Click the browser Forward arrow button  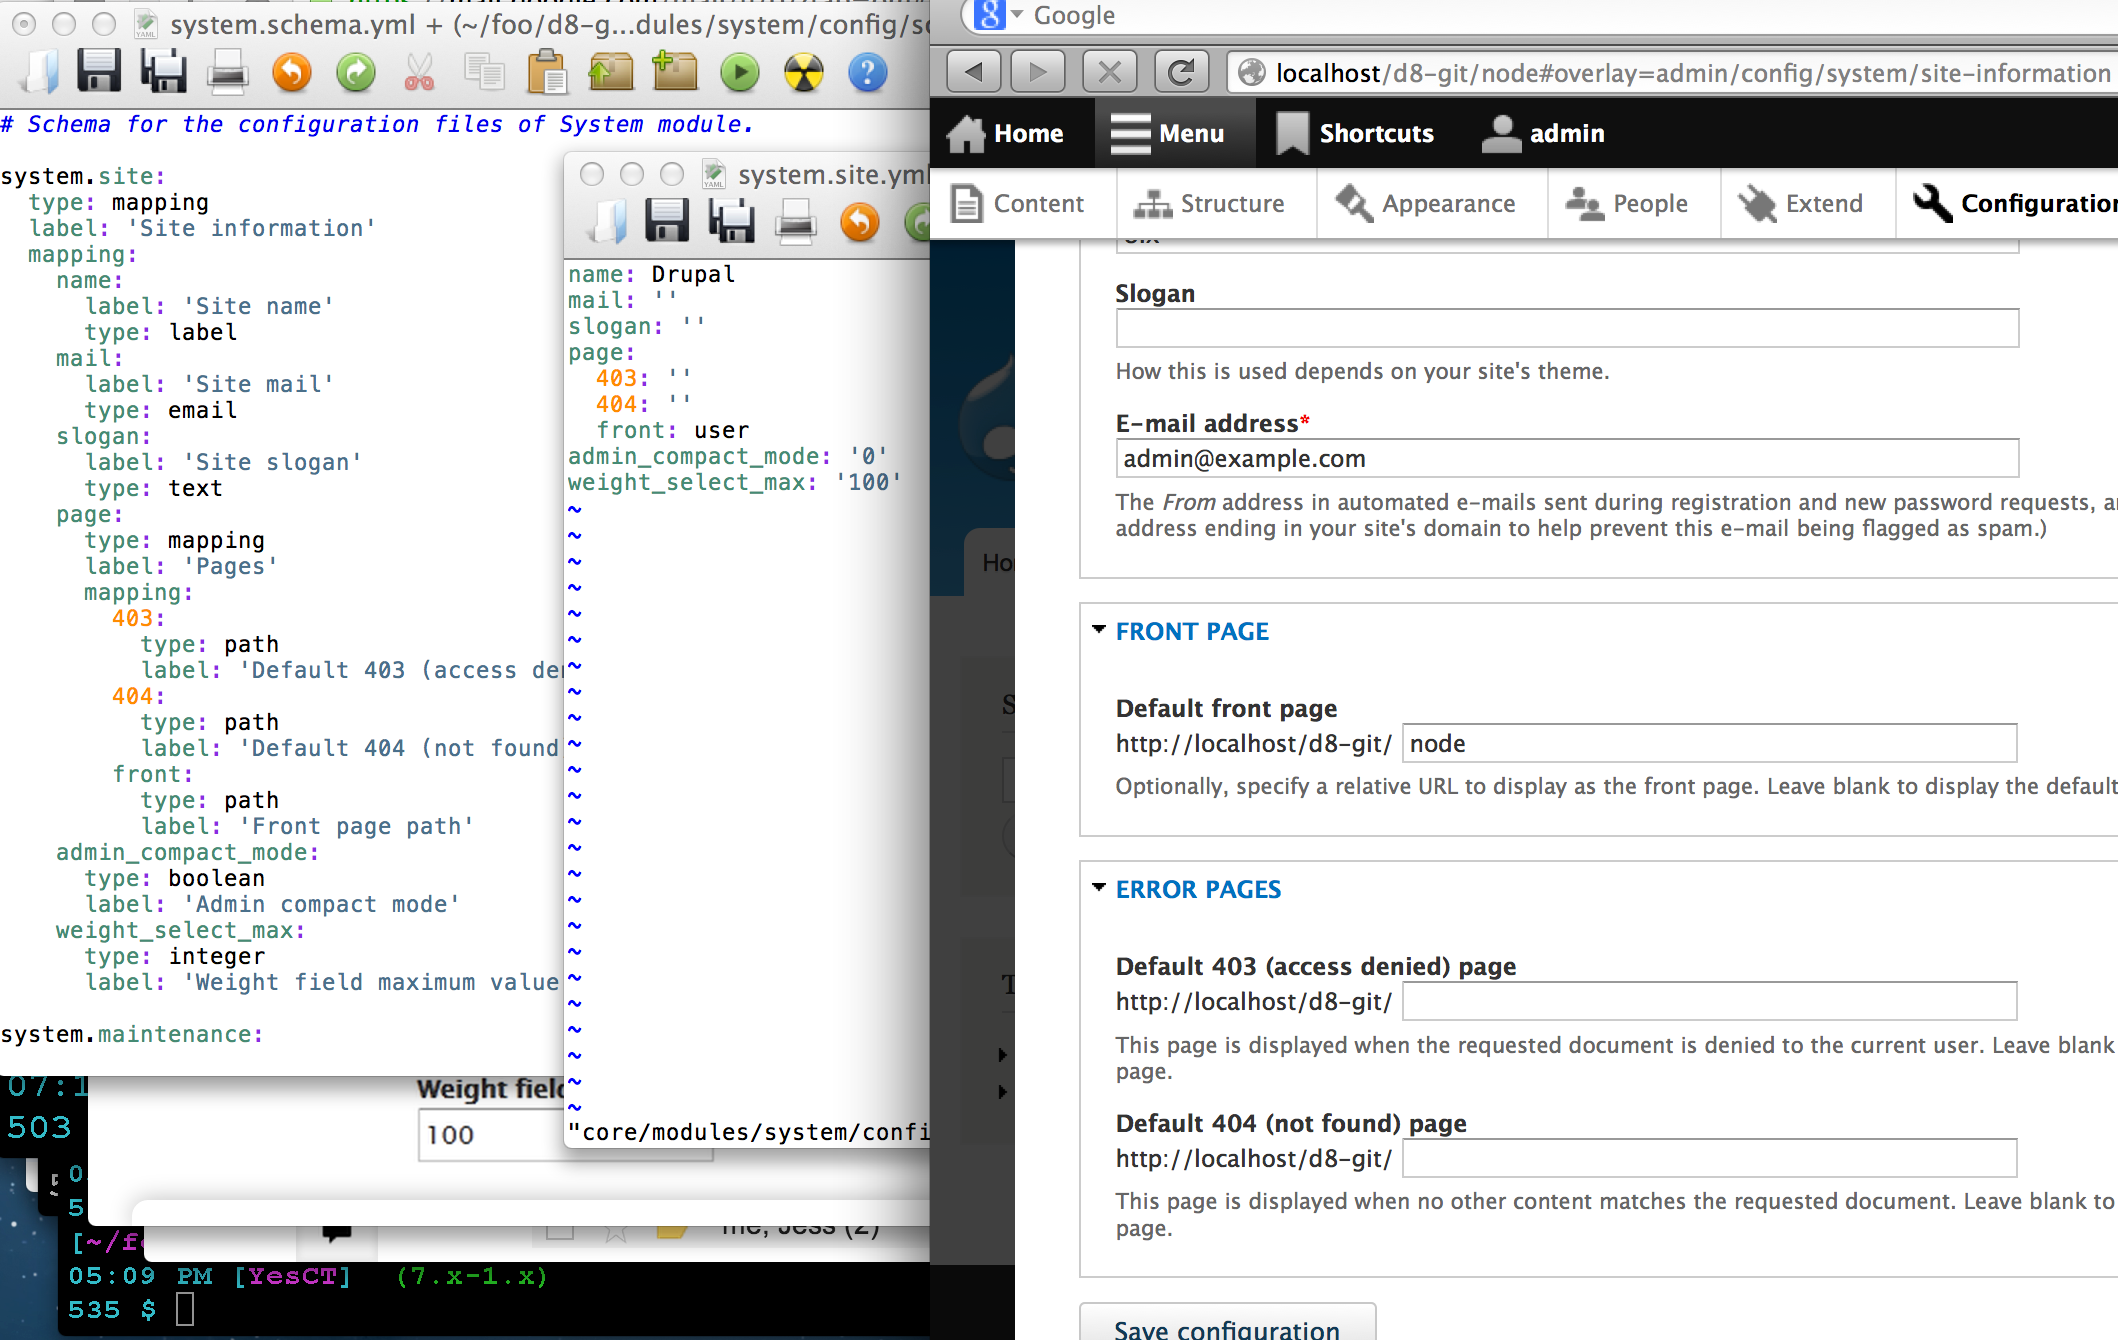click(x=1037, y=72)
